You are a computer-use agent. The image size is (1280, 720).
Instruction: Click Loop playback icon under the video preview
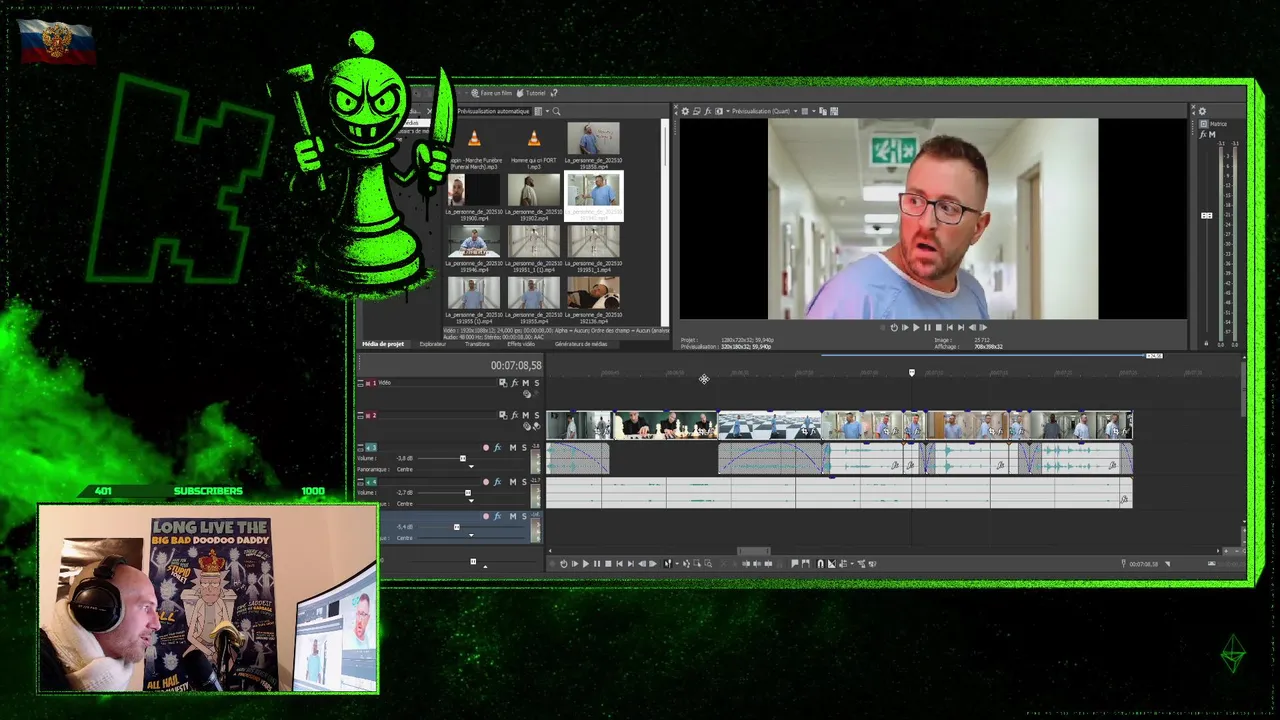pos(894,327)
